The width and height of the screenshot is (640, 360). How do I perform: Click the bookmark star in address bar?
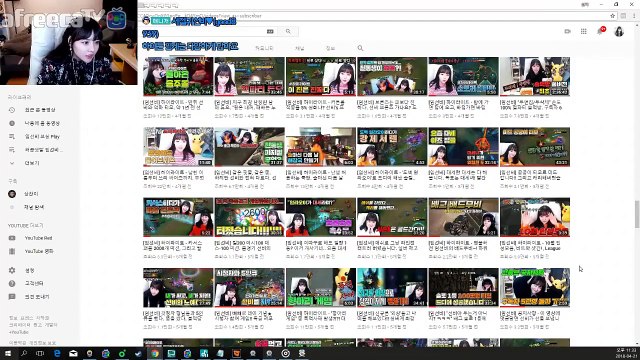coord(613,16)
